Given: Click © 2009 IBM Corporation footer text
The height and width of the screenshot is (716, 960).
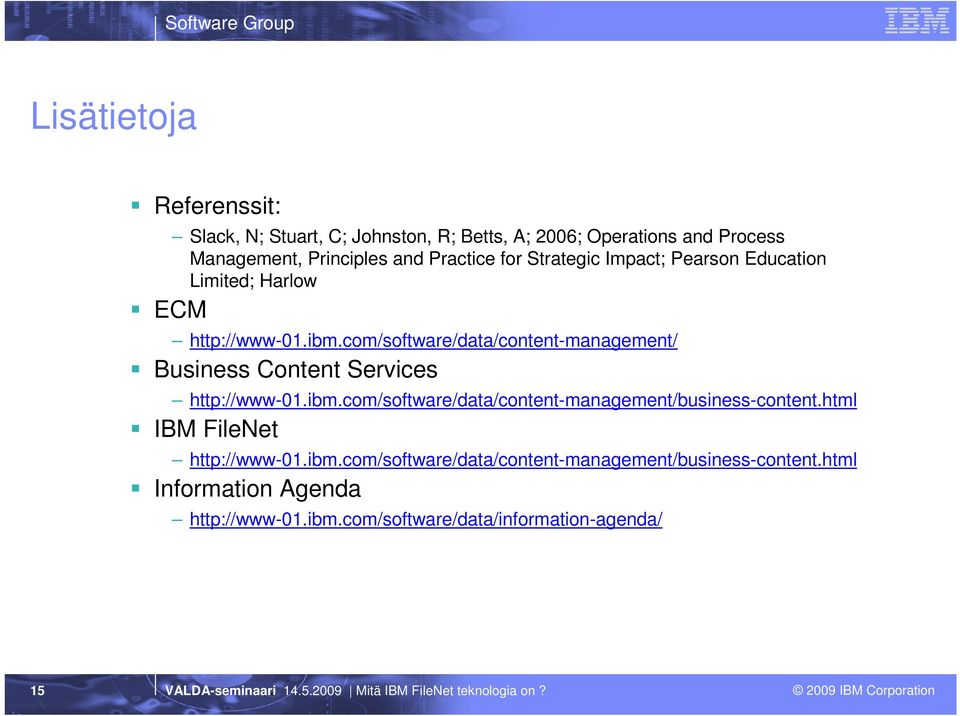Looking at the screenshot, I should (x=863, y=690).
